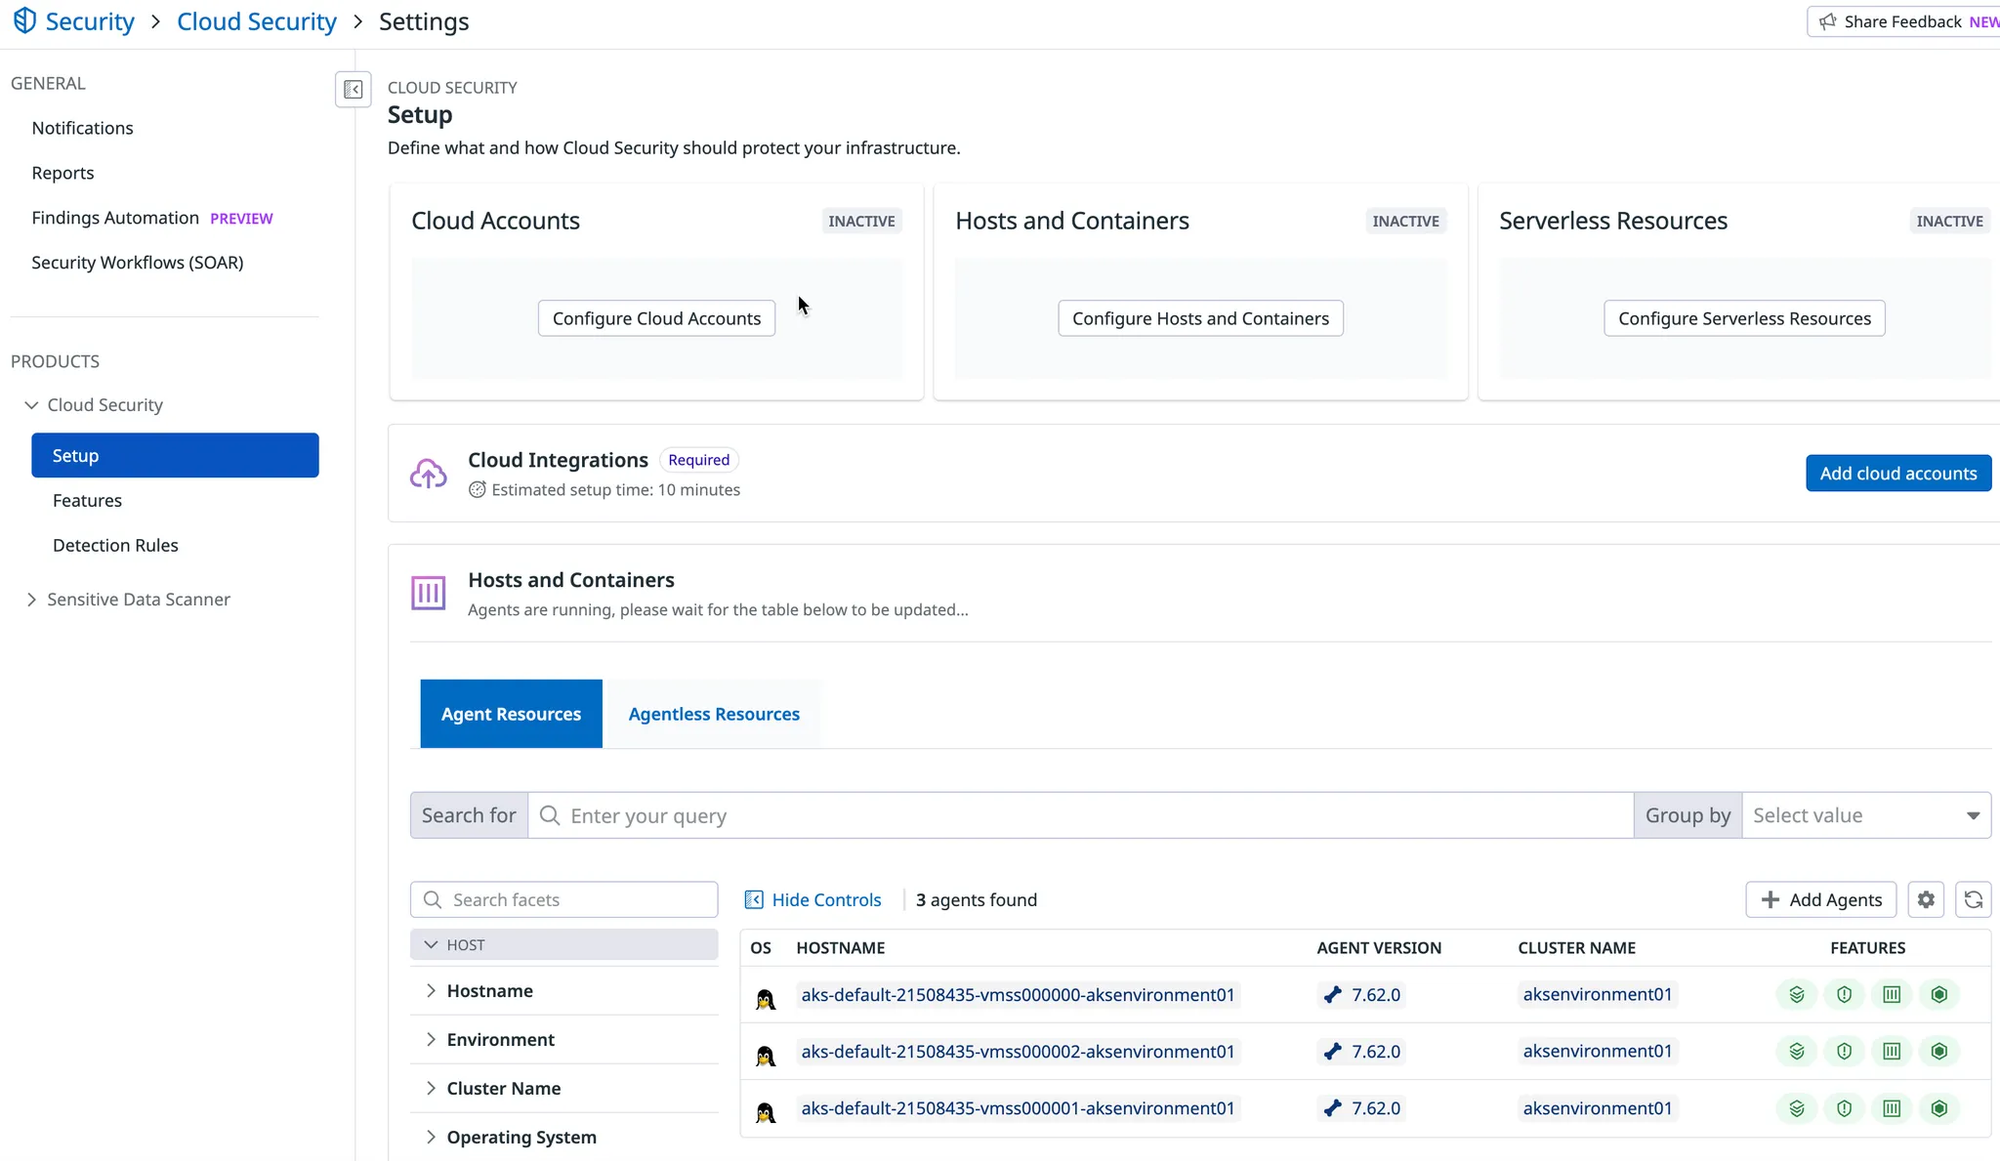The width and height of the screenshot is (2000, 1161).
Task: Click the Add Agents button
Action: 1821,900
